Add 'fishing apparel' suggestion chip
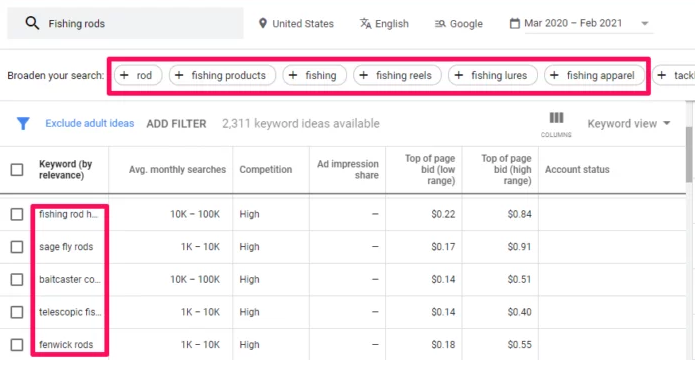695x373 pixels. (594, 75)
